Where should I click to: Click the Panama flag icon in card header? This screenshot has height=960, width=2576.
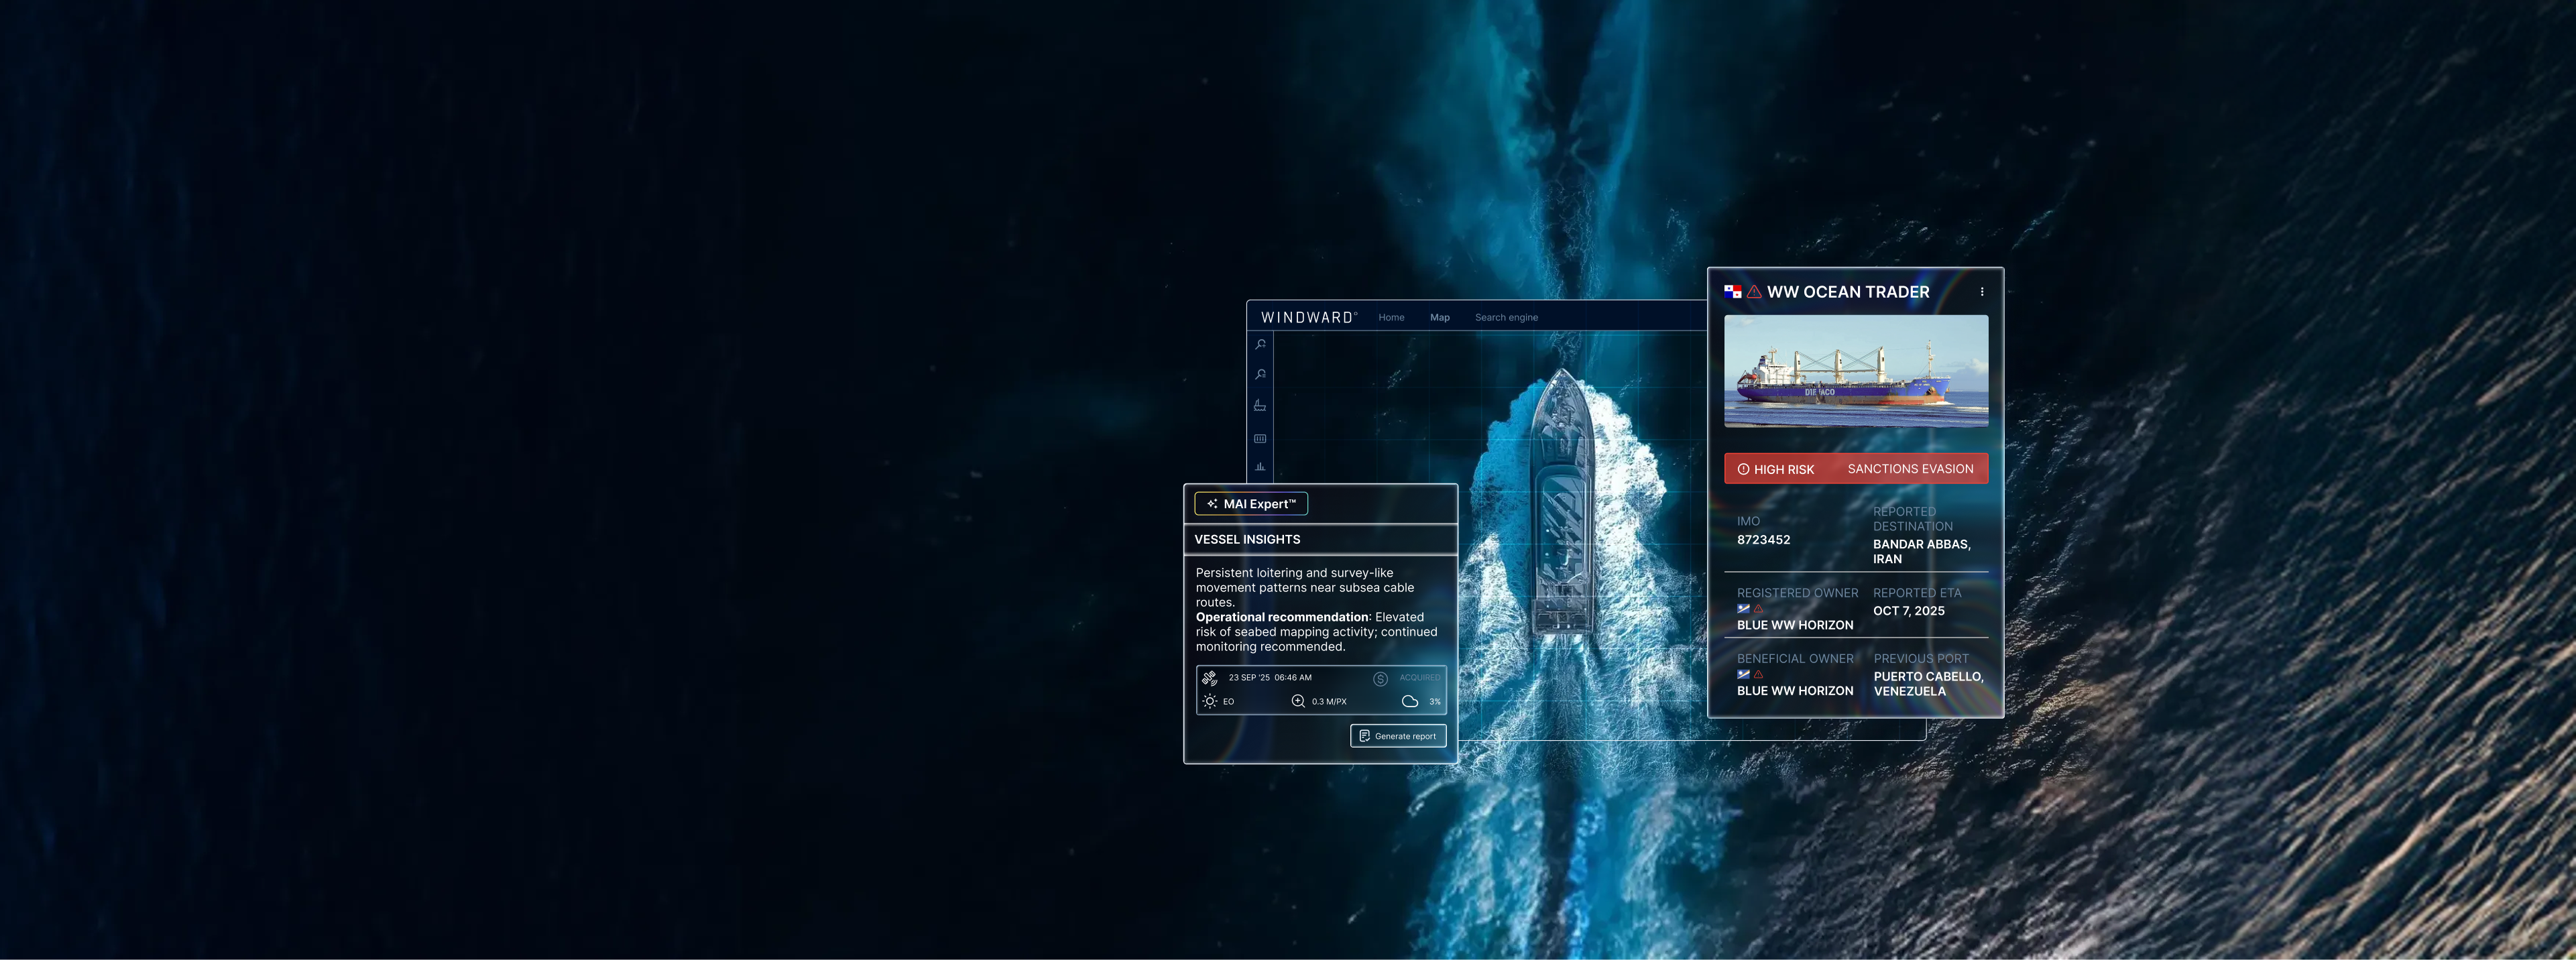(x=1733, y=292)
